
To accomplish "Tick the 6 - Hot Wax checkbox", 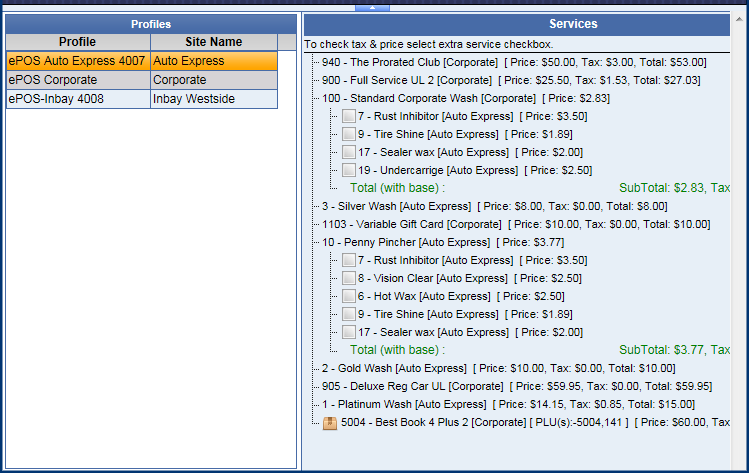I will [x=348, y=296].
